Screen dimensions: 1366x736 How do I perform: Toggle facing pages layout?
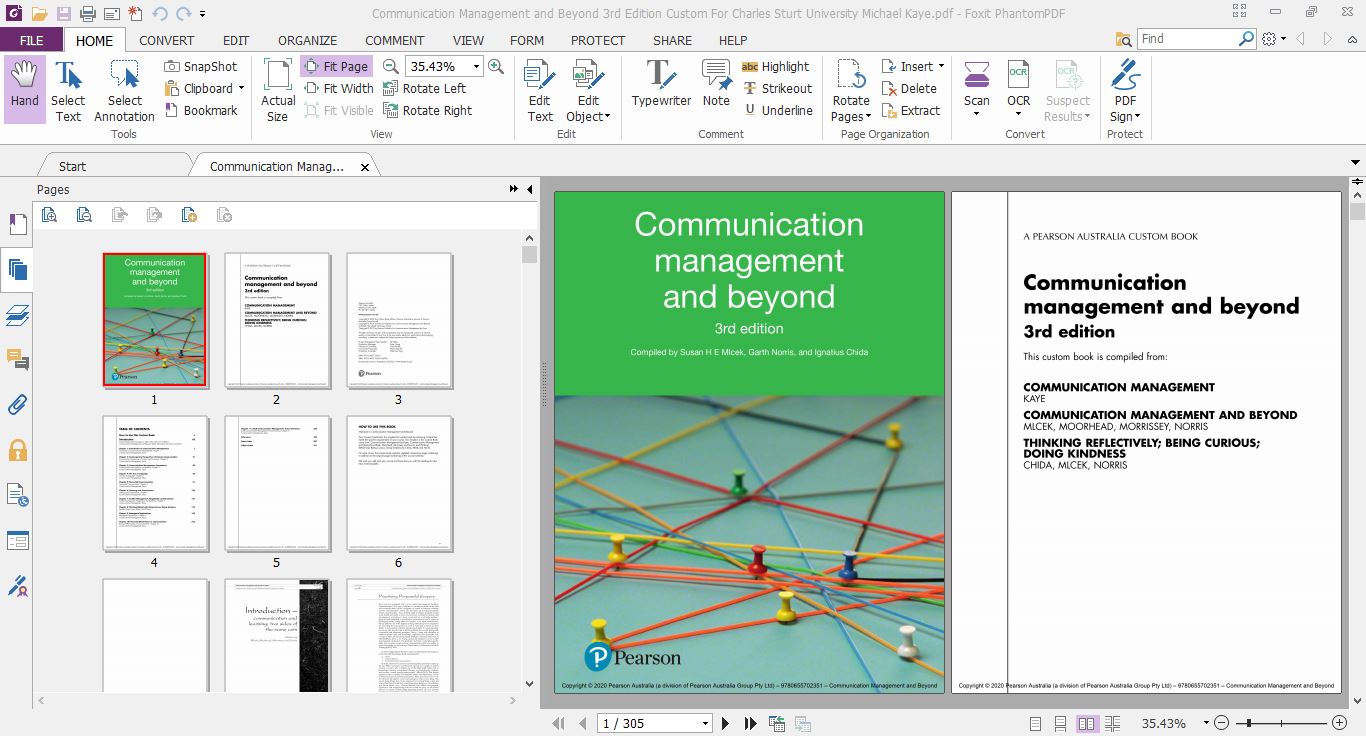tap(1087, 723)
